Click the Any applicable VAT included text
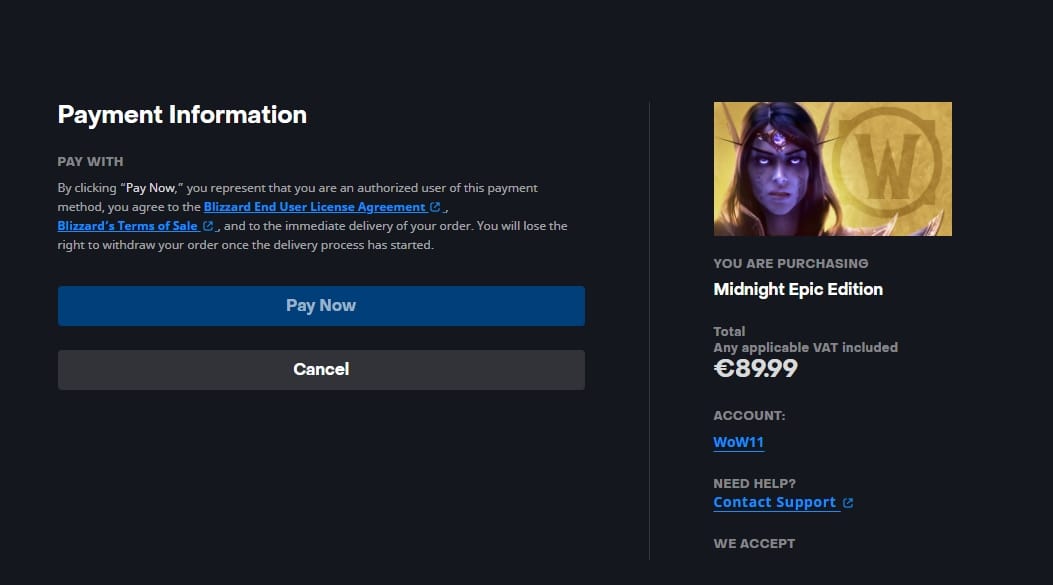 805,347
